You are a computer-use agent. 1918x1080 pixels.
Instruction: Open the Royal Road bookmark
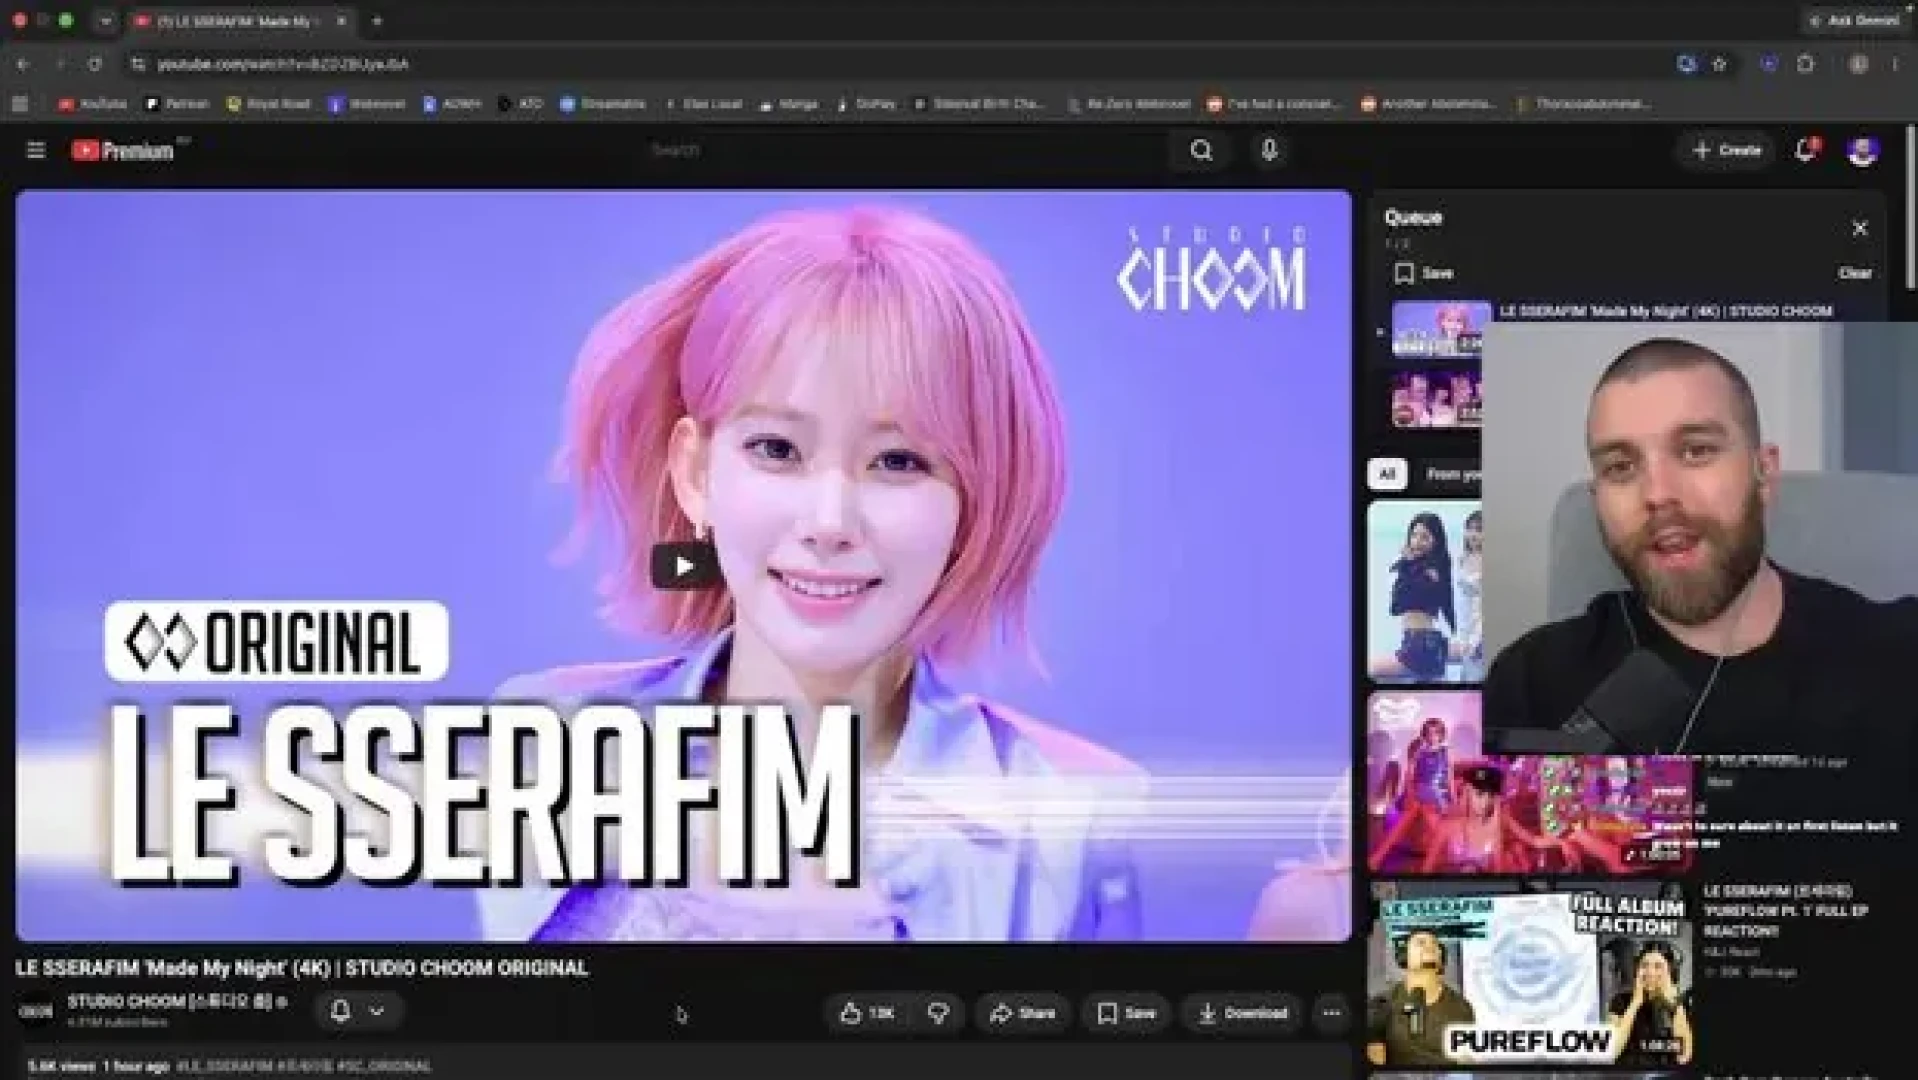coord(268,104)
